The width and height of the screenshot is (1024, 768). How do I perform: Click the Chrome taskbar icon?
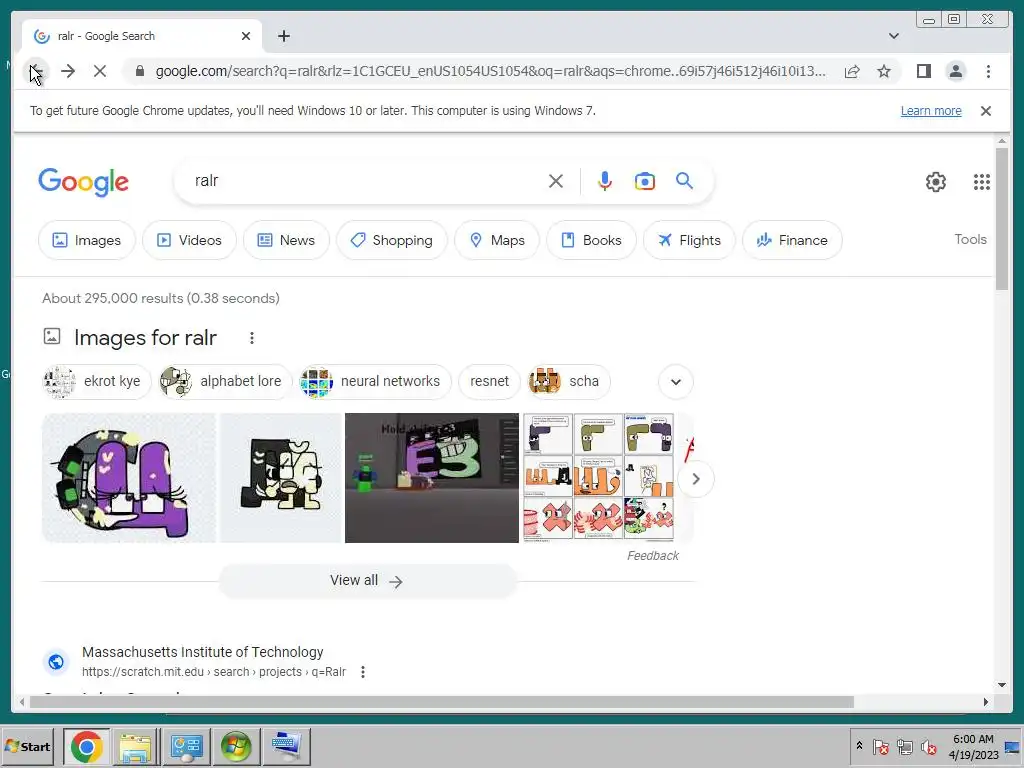click(87, 746)
